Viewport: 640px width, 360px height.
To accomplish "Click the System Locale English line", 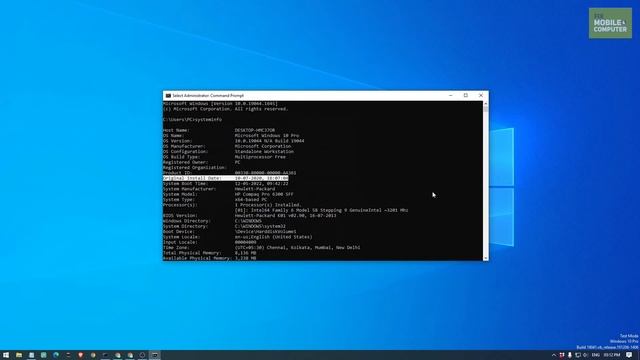I will pos(238,237).
